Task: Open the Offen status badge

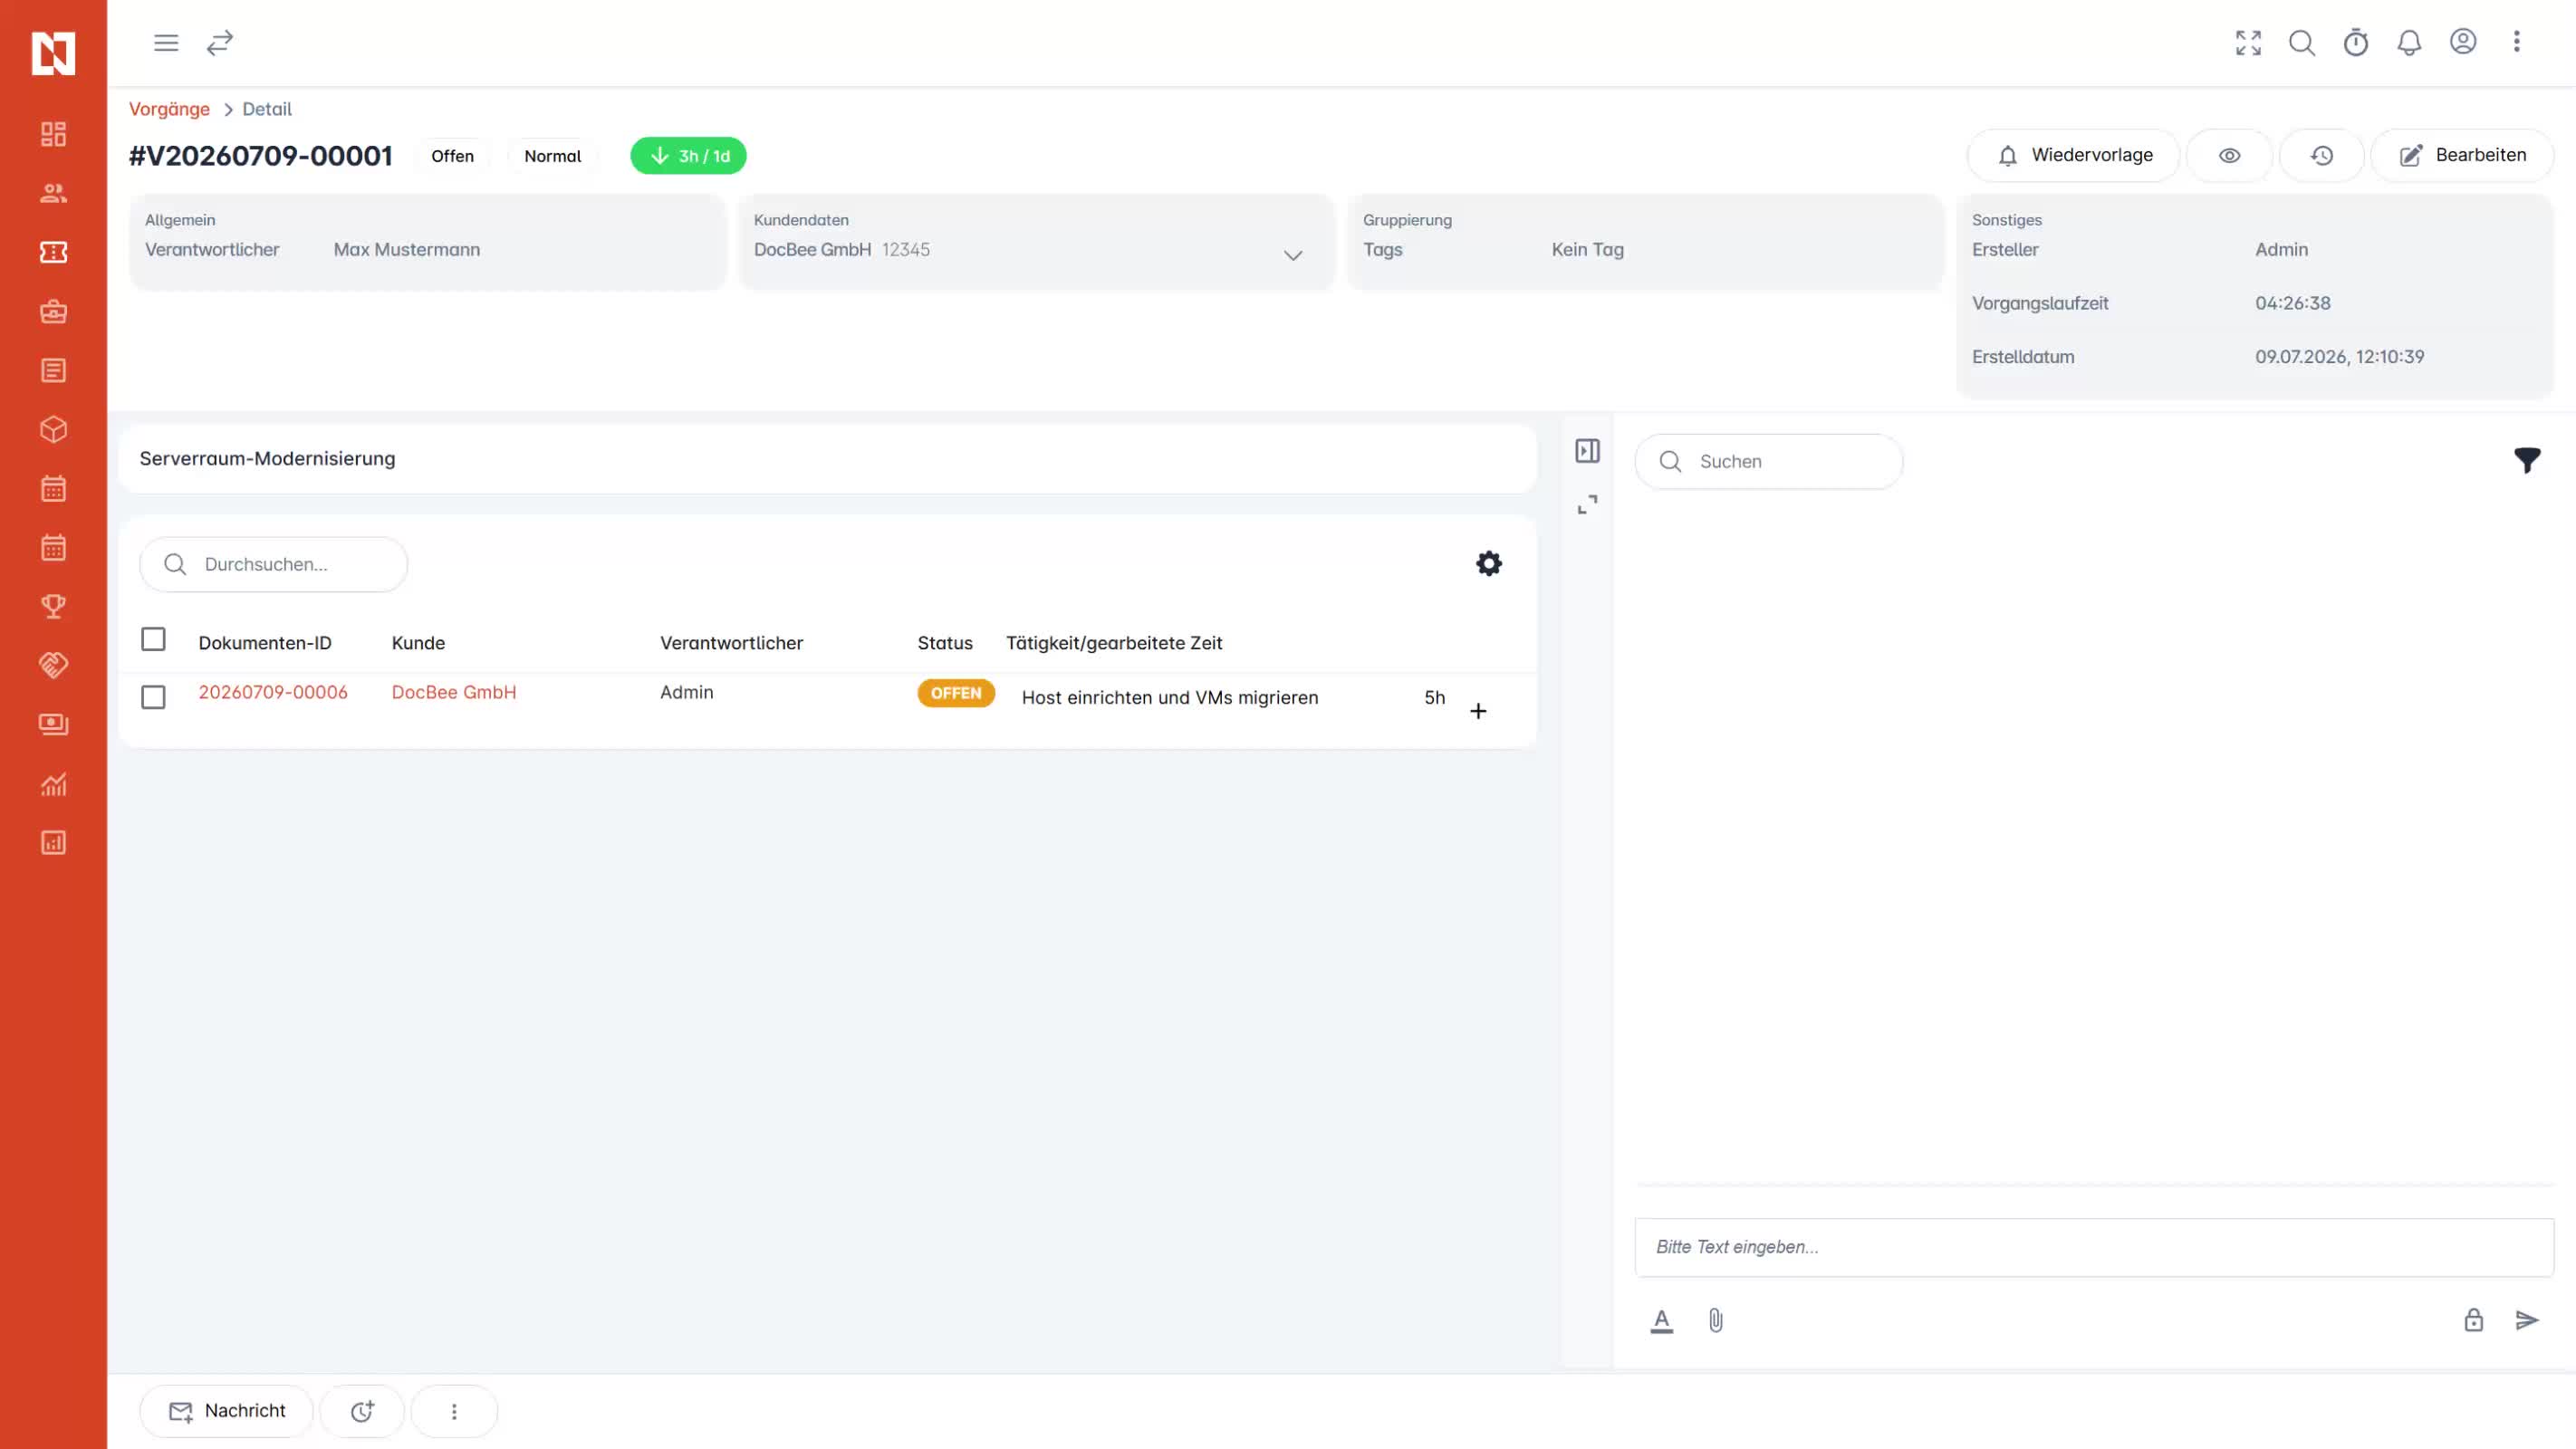Action: click(x=452, y=156)
